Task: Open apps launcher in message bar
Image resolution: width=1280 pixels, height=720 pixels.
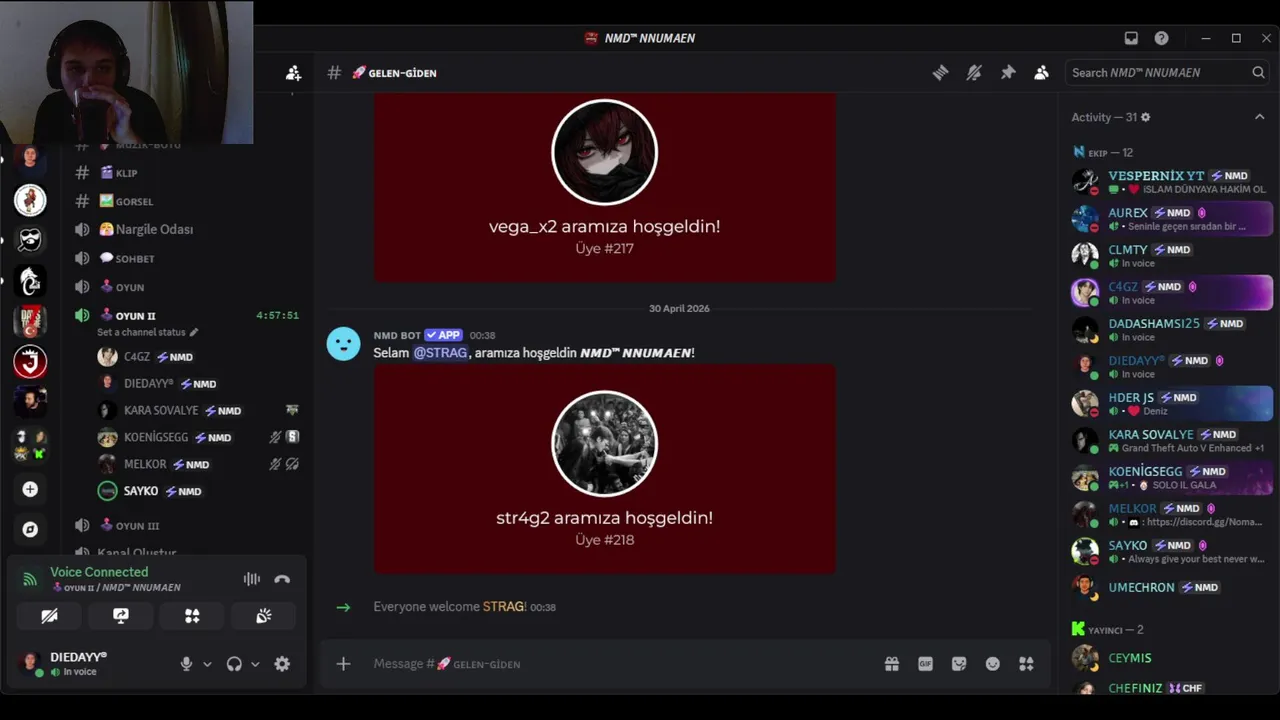Action: (1026, 664)
